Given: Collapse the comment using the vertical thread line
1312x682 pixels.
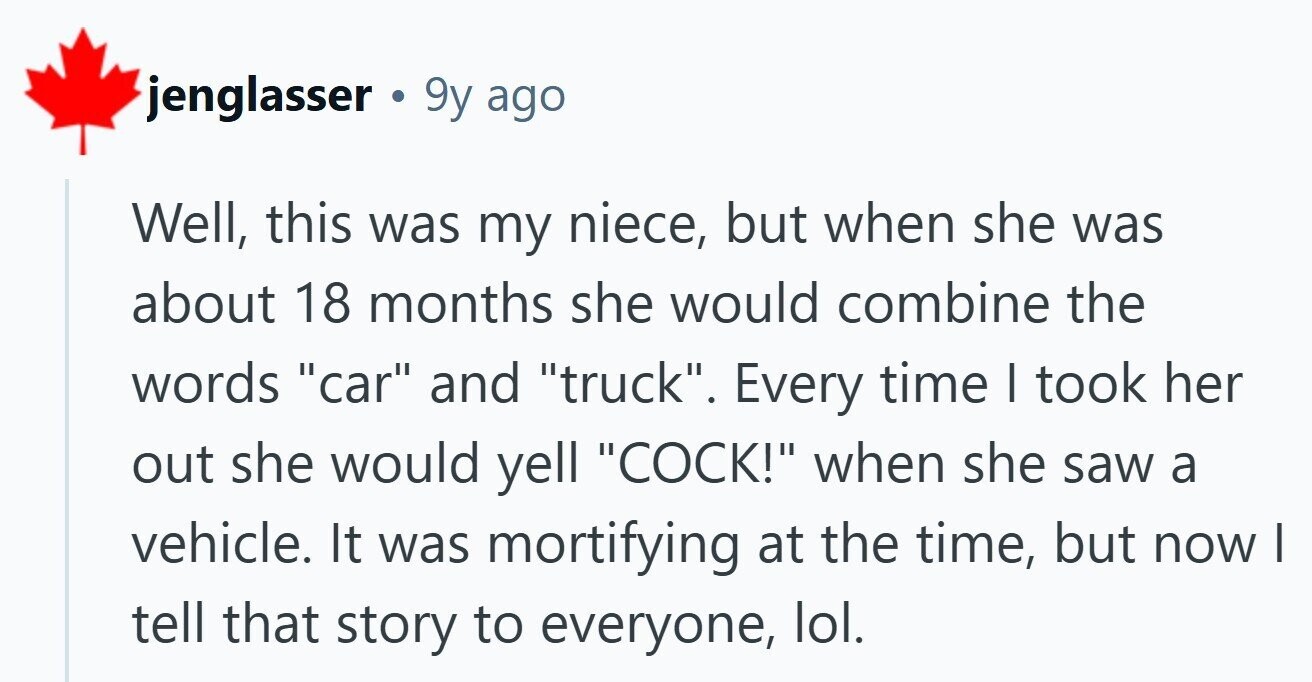Looking at the screenshot, I should tap(67, 430).
